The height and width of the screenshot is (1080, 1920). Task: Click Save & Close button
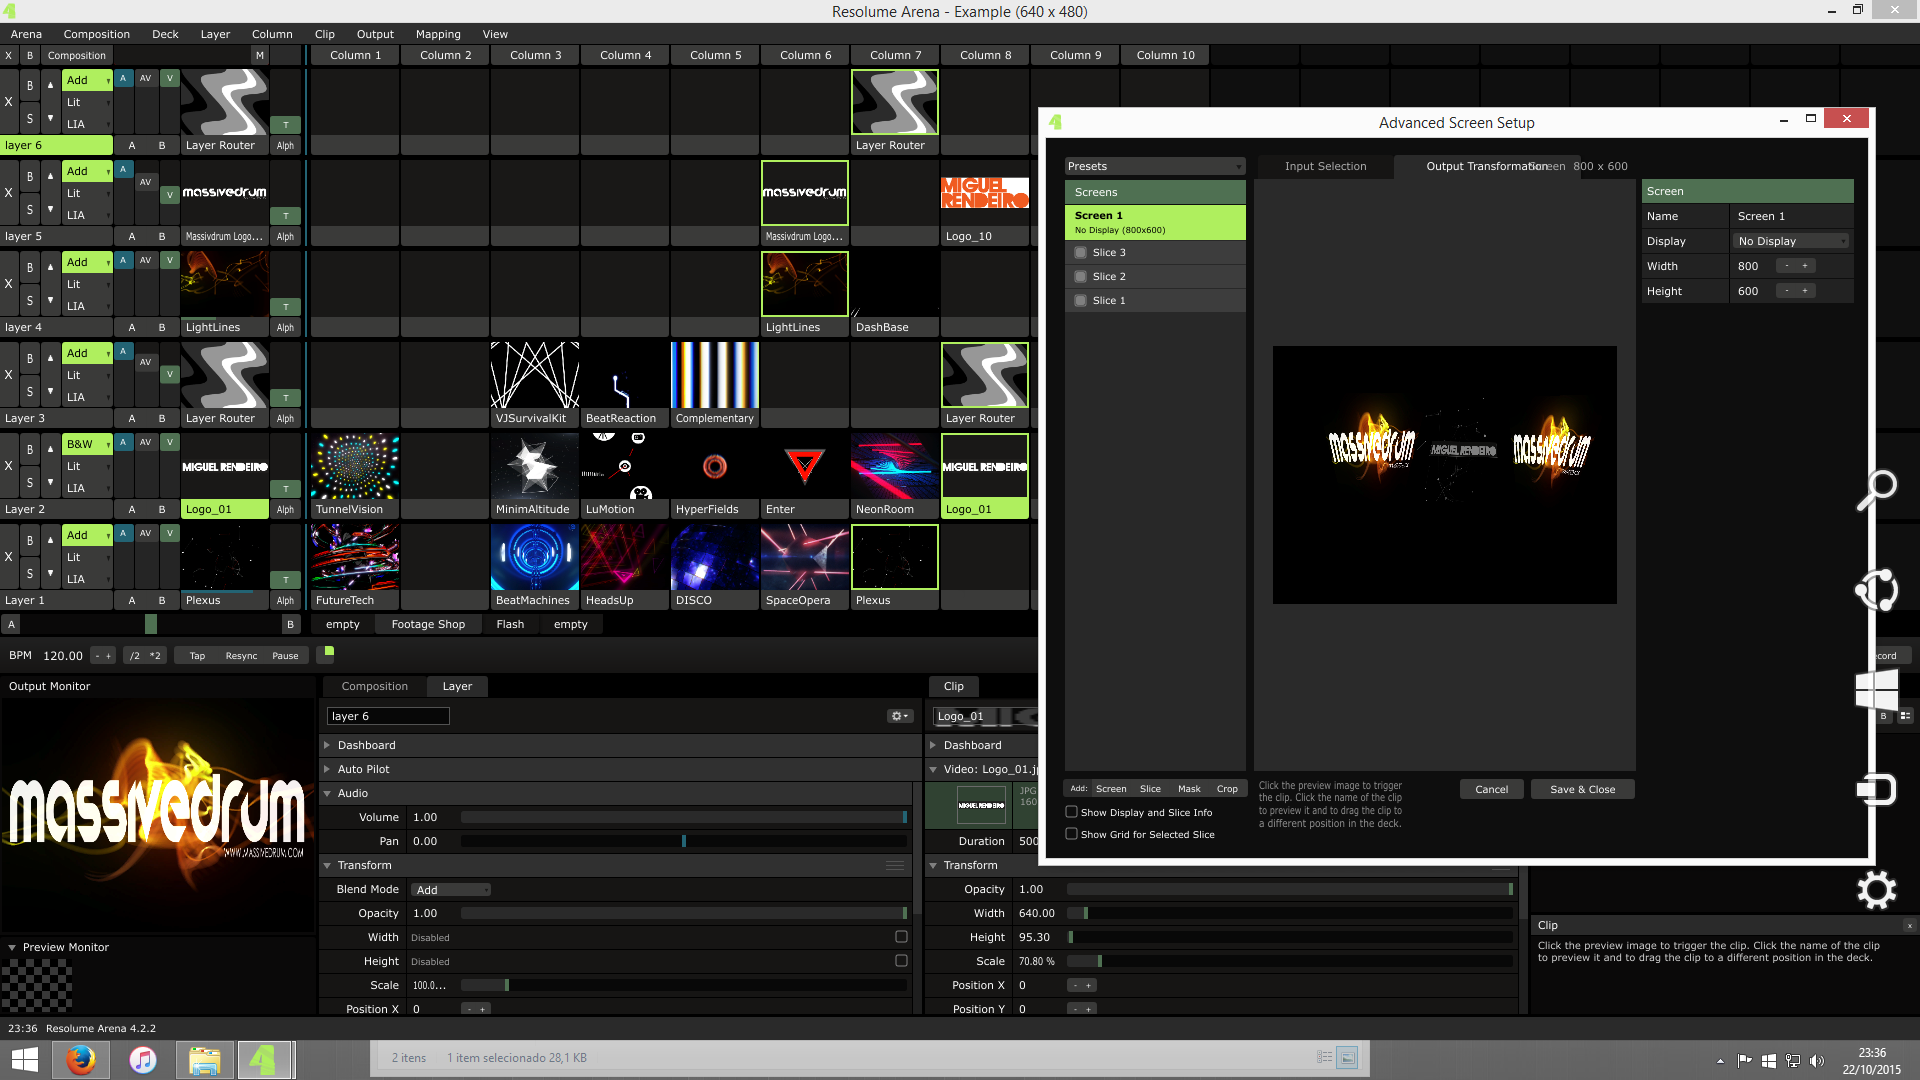(1582, 789)
